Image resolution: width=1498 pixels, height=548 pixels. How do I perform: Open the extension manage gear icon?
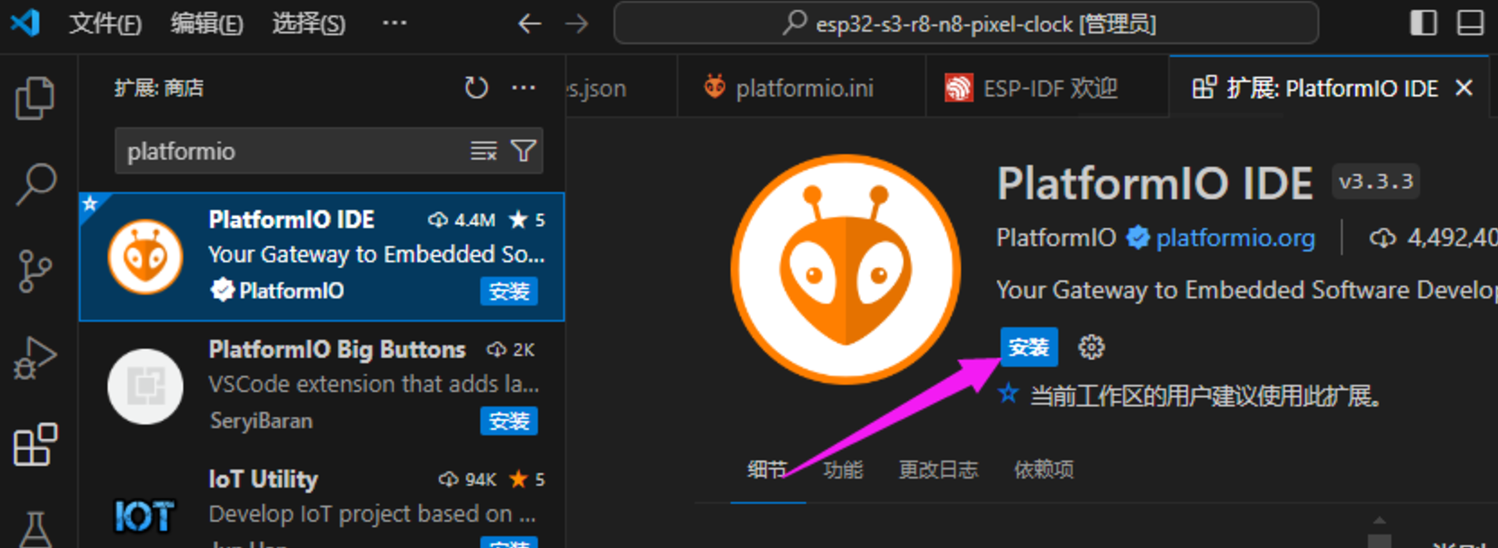[1091, 347]
